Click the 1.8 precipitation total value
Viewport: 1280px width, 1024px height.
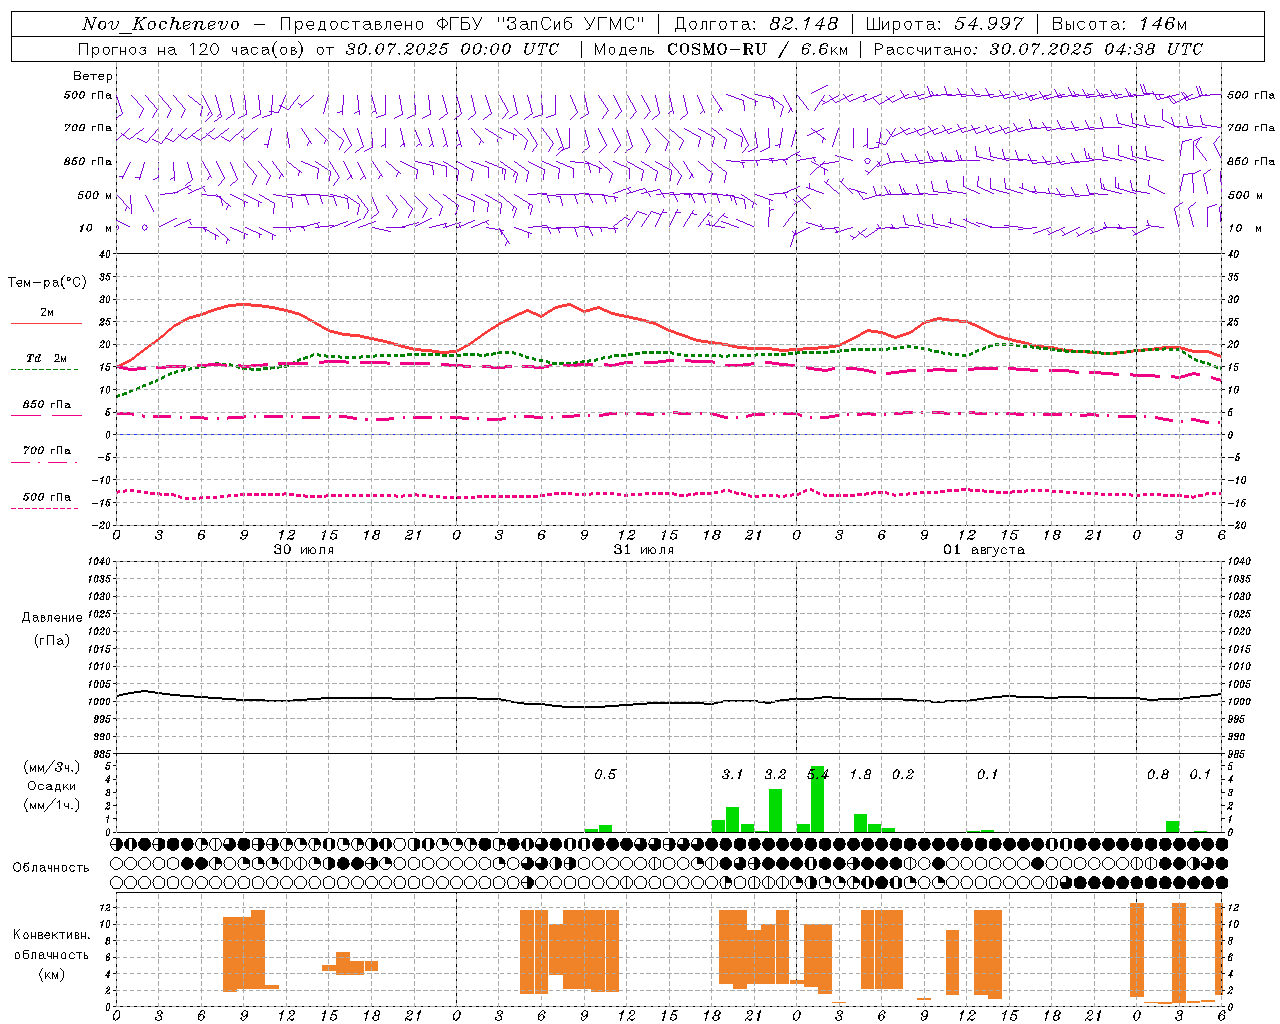[x=860, y=774]
